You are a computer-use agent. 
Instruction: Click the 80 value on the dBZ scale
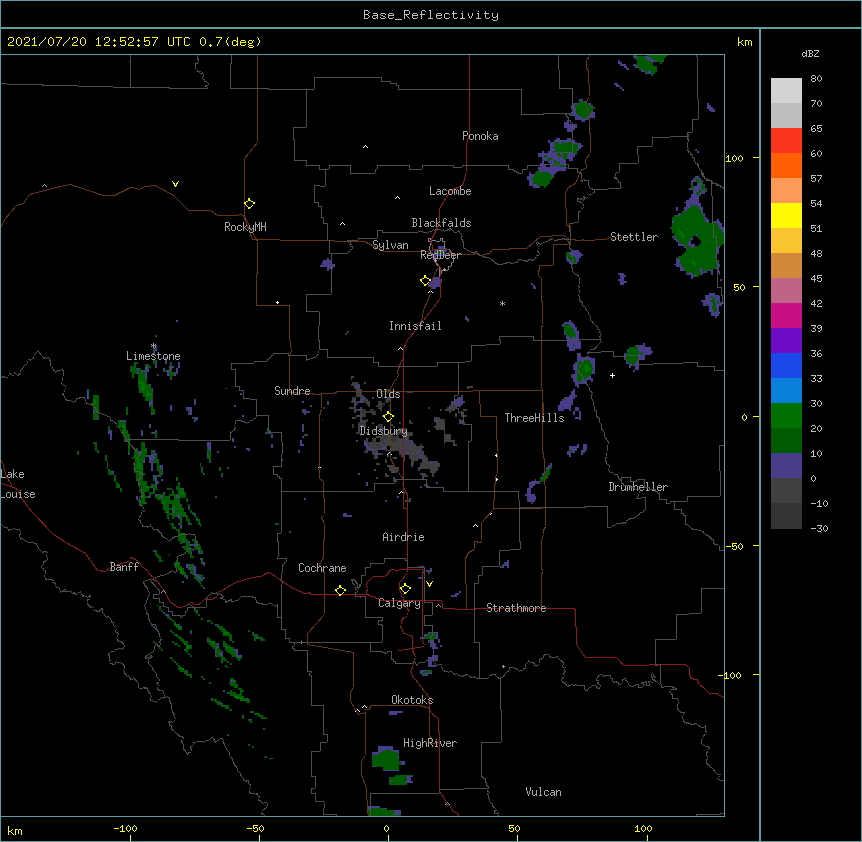pos(816,79)
